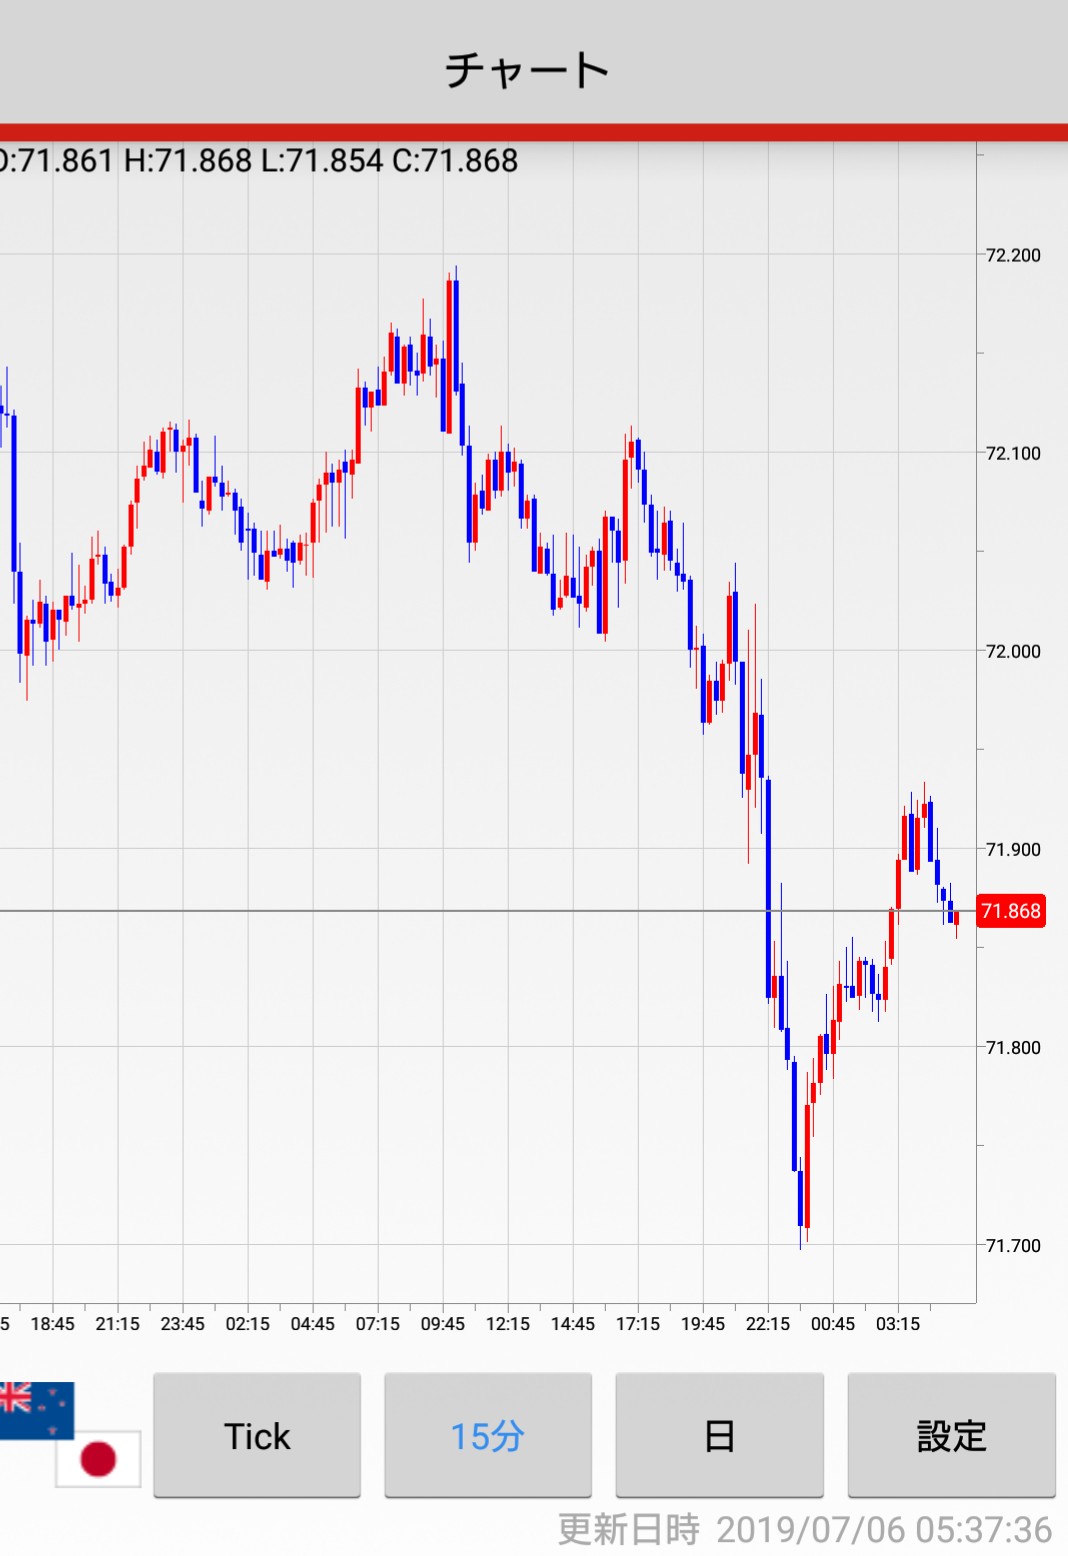Select the 09:45 time axis marker
This screenshot has width=1068, height=1556.
(442, 1324)
